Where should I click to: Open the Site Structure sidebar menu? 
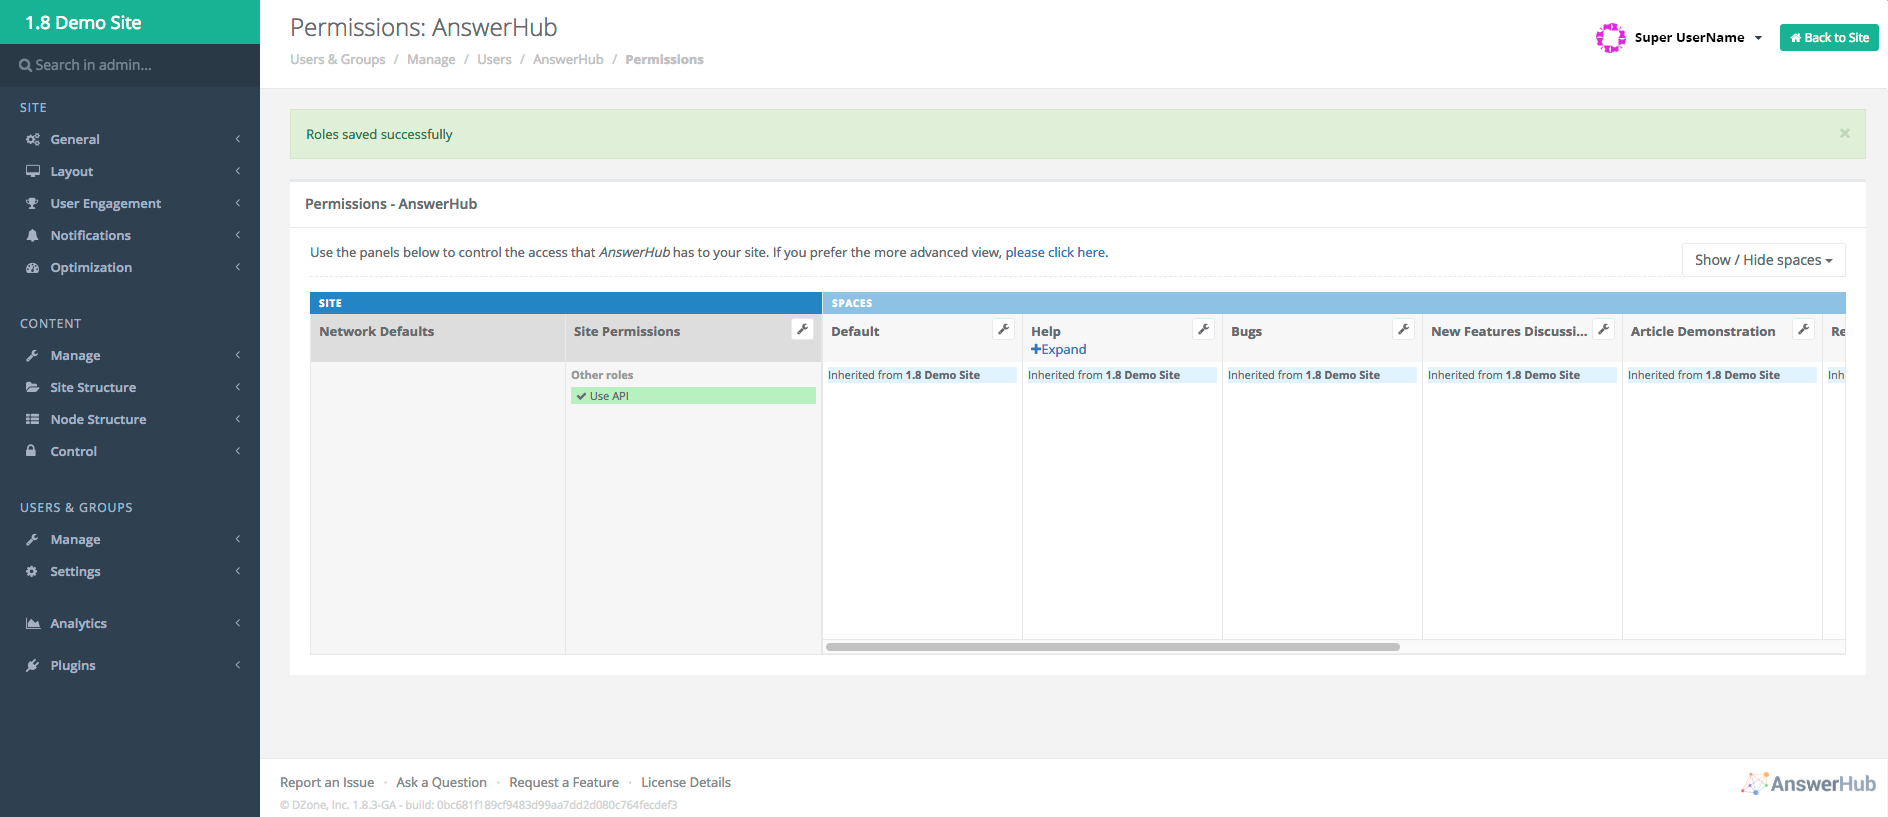[x=130, y=388]
